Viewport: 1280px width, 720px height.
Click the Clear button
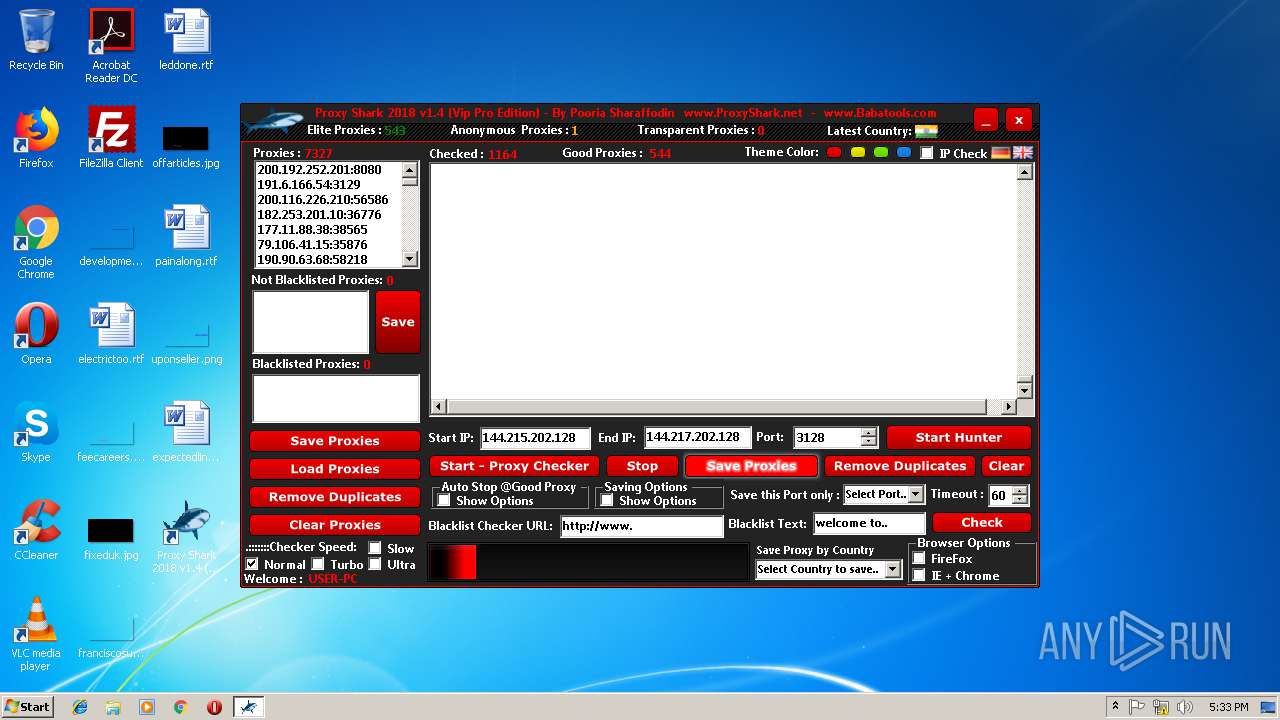click(x=1006, y=466)
